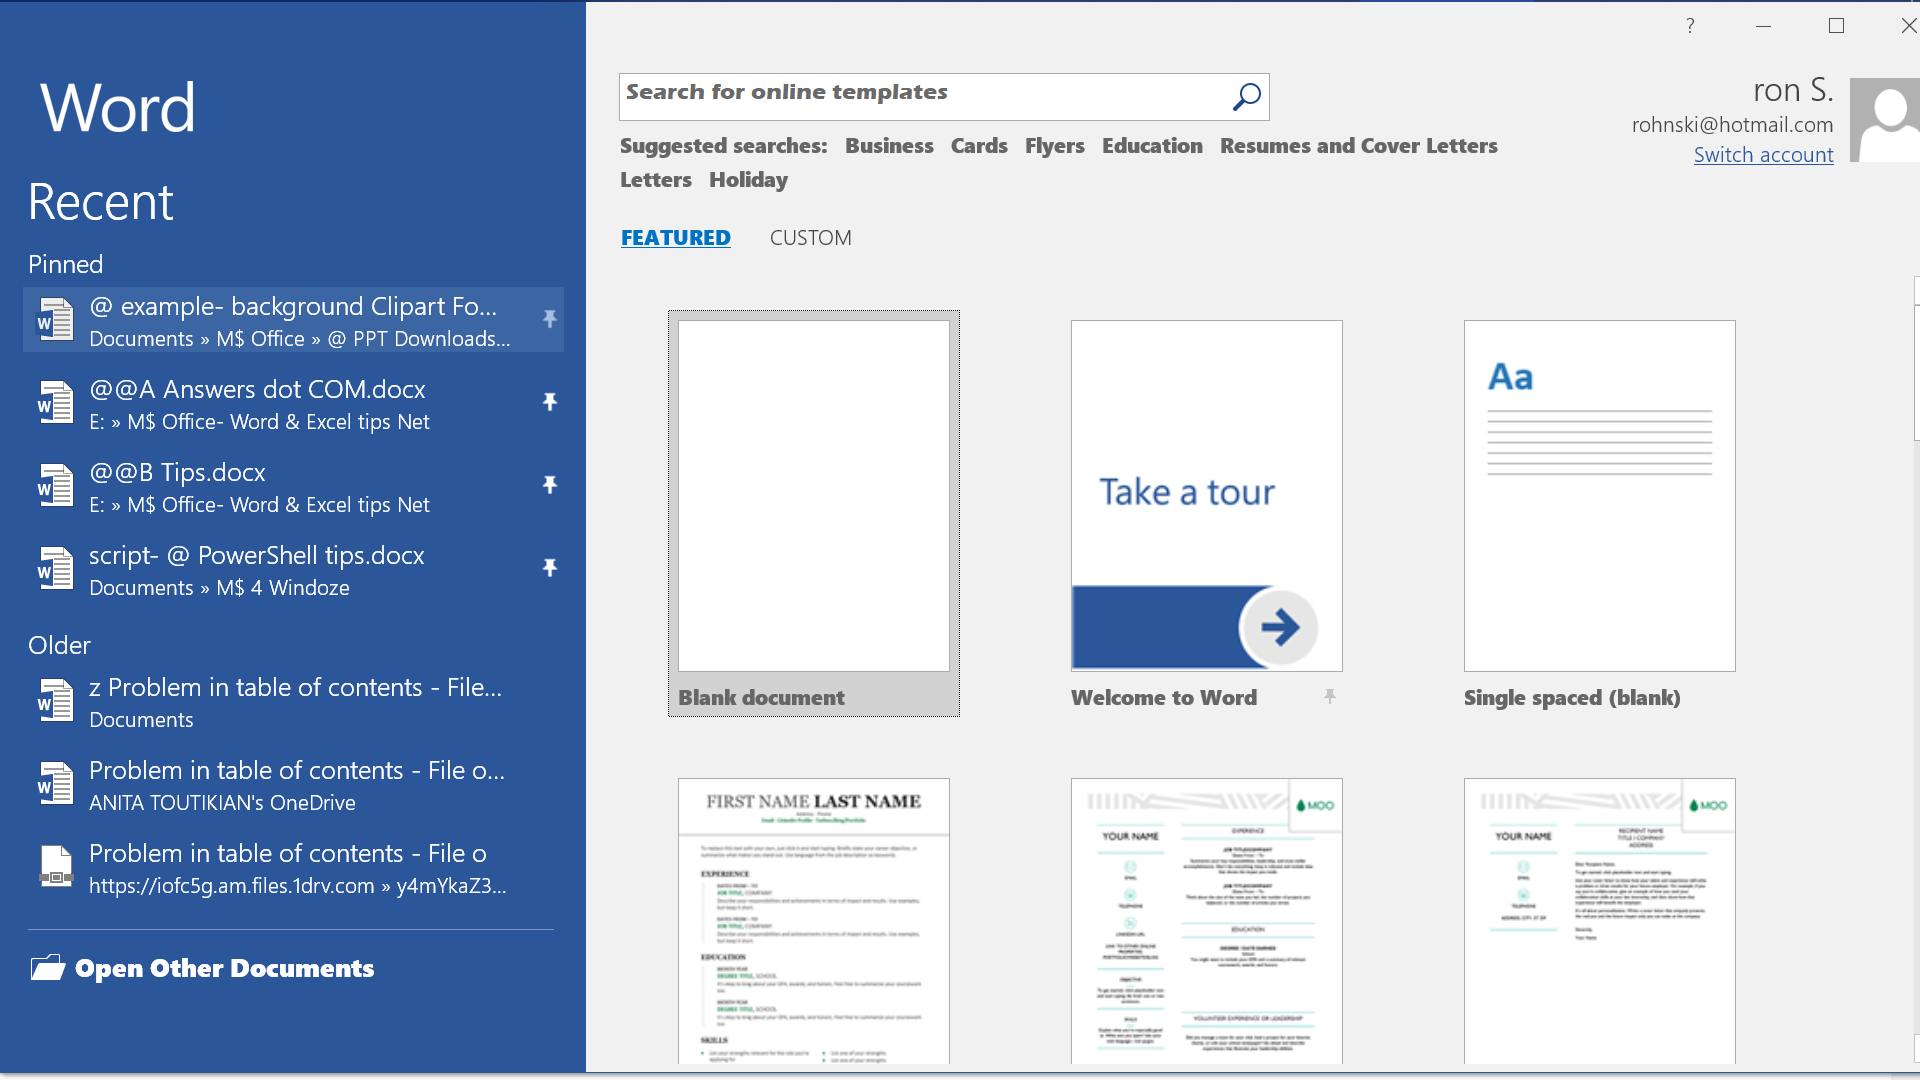
Task: Click the Blank document label
Action: click(761, 698)
